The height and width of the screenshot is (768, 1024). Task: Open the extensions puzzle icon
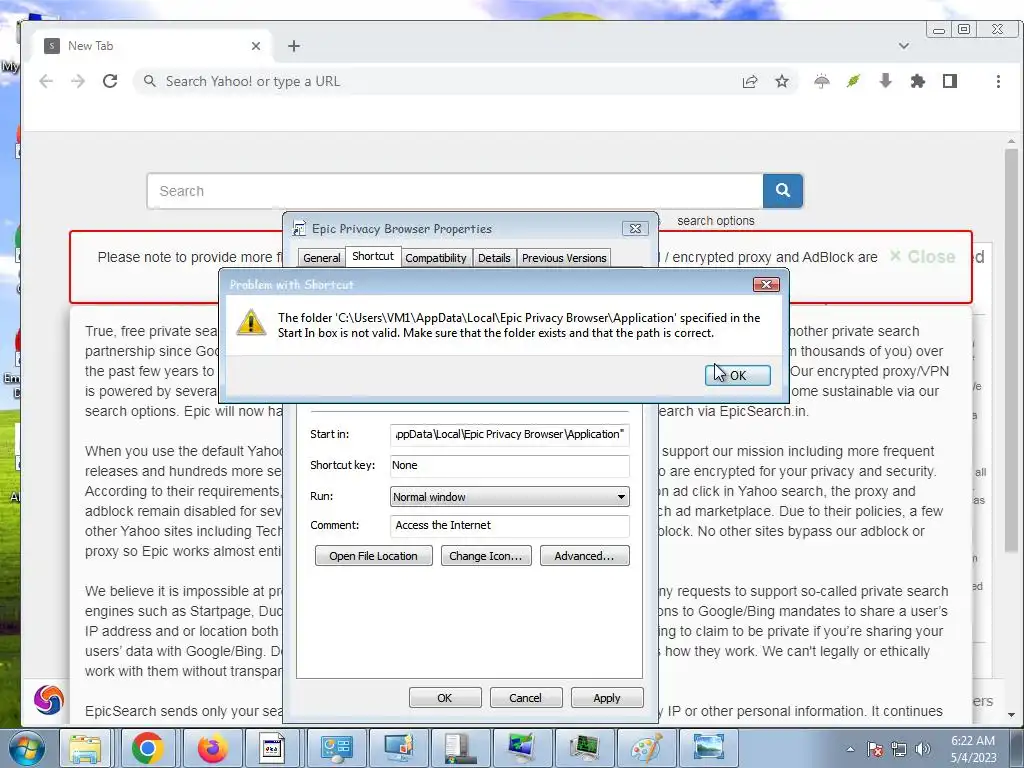(x=918, y=81)
